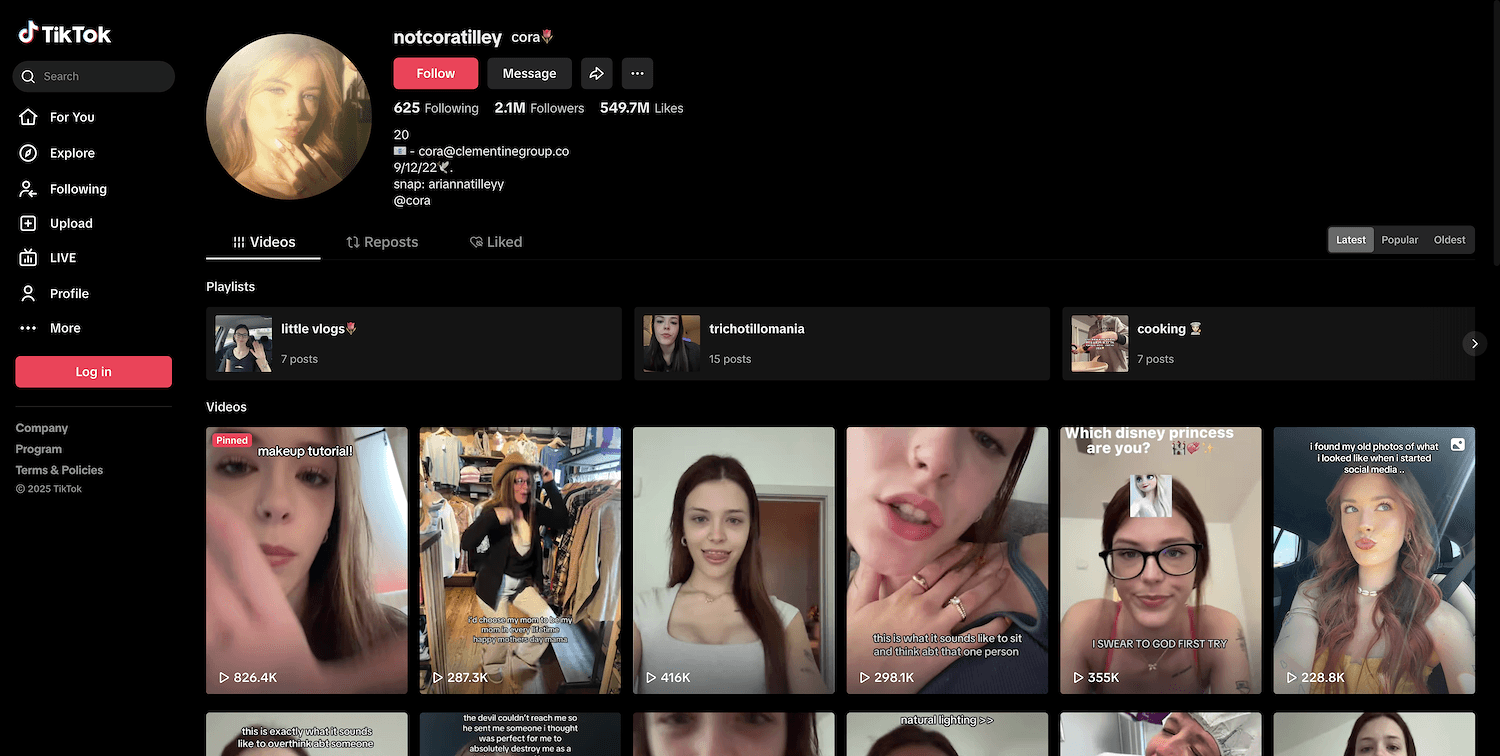Sort videos by Oldest
The image size is (1500, 756).
tap(1449, 240)
